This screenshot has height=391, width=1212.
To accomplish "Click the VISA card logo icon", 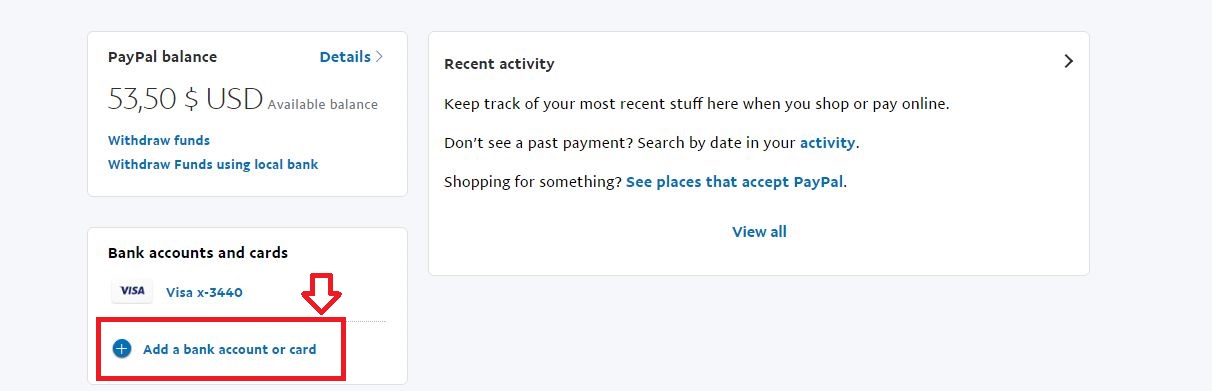I will (x=131, y=291).
